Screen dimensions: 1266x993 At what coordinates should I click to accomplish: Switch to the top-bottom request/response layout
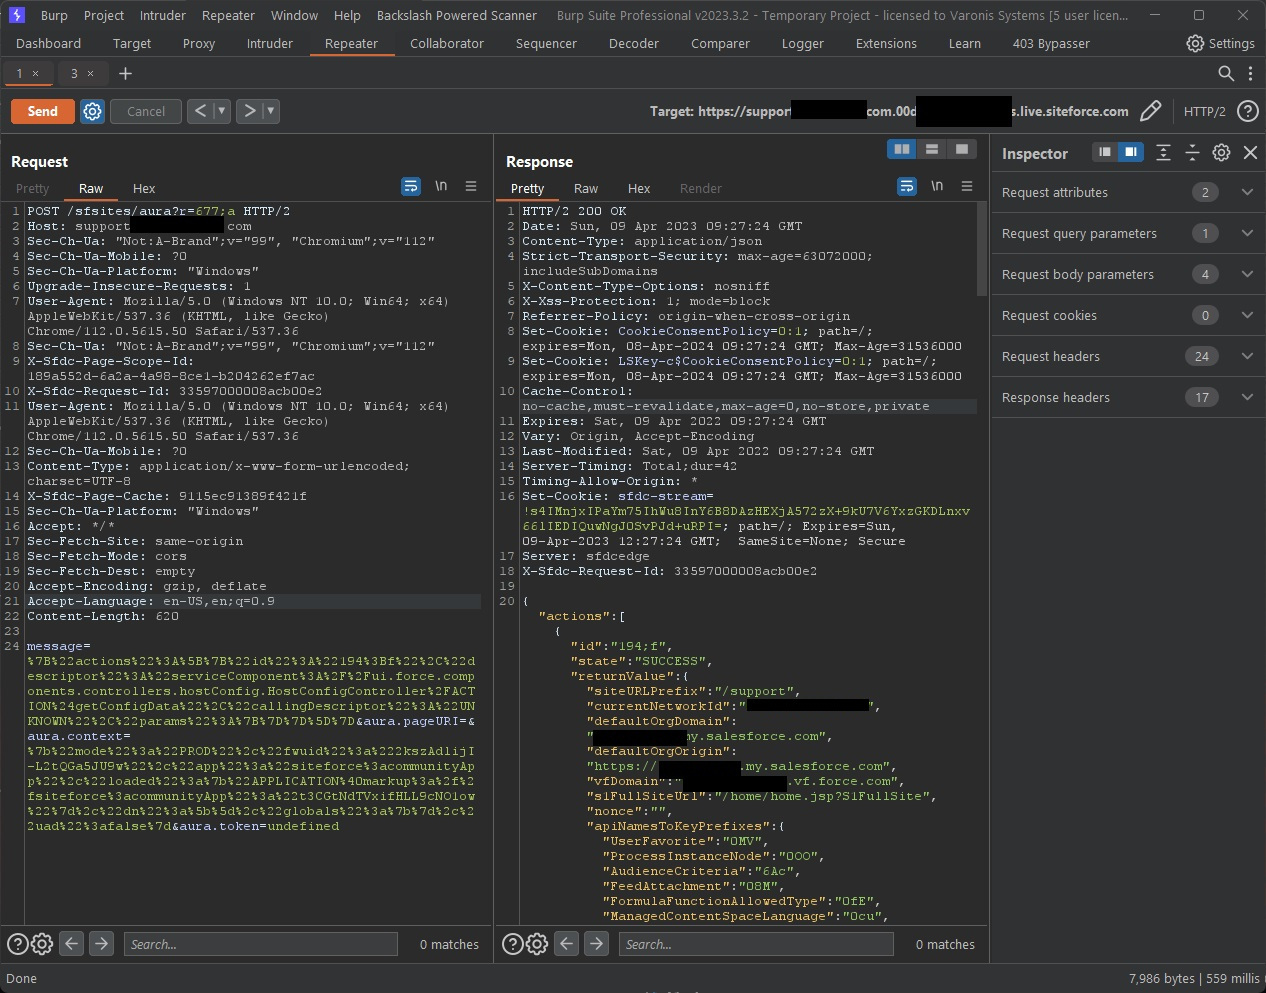pos(932,149)
